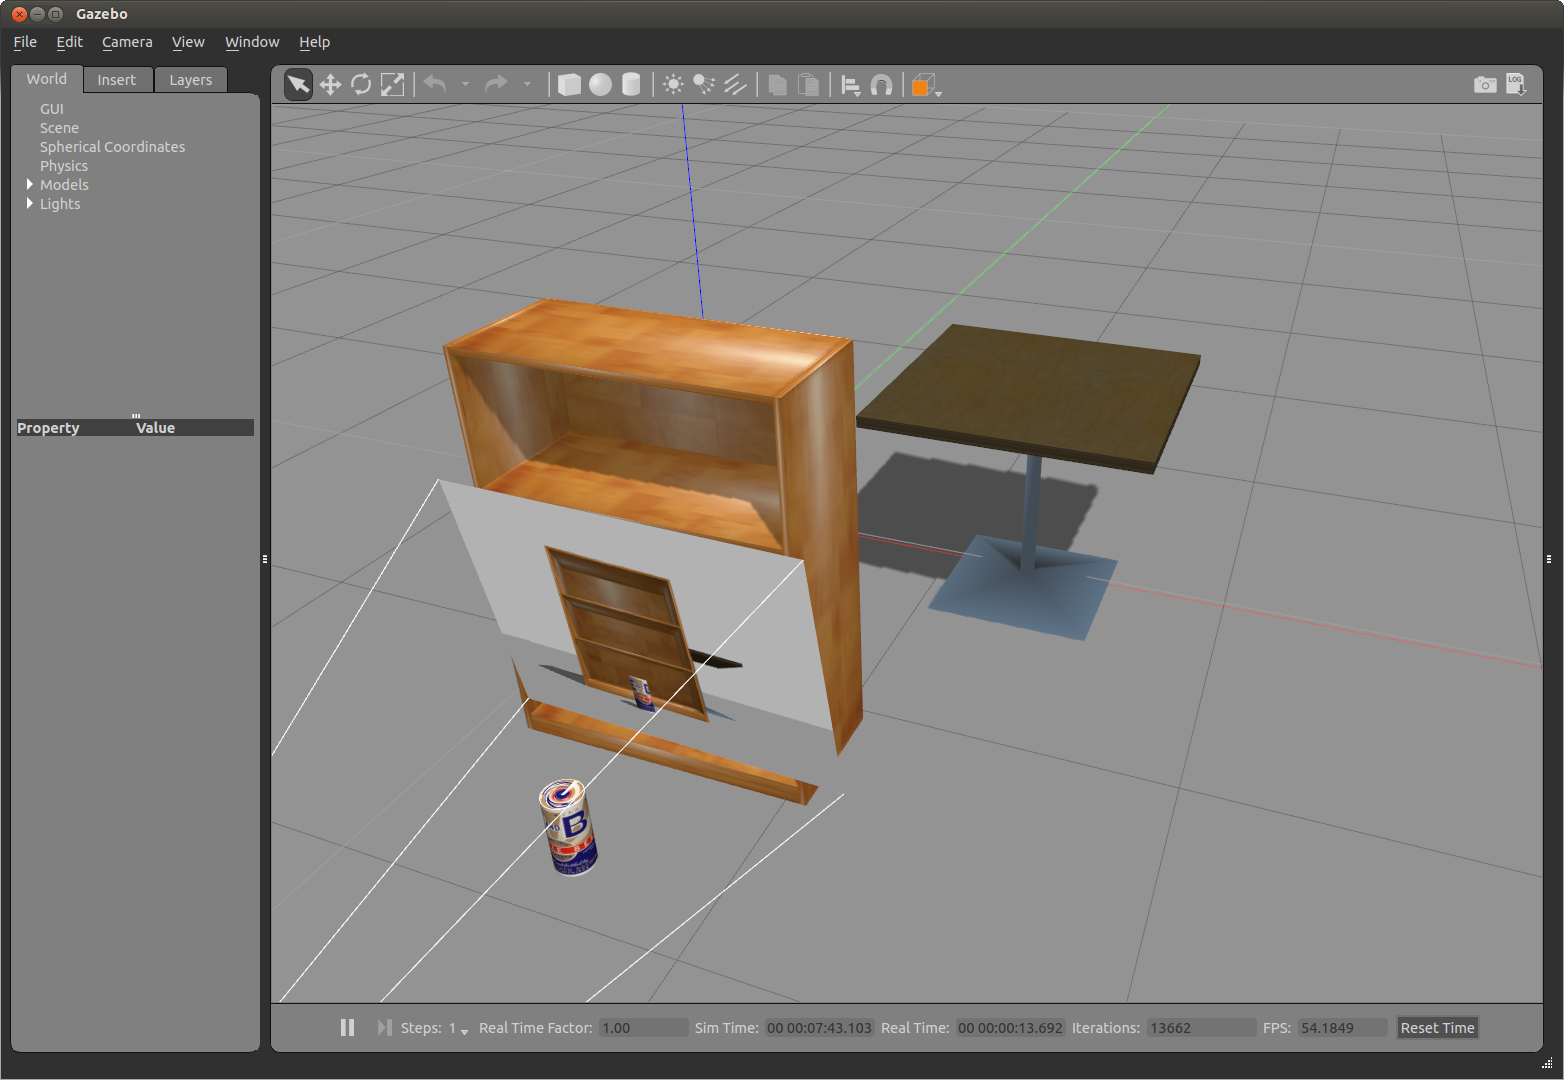This screenshot has width=1564, height=1080.
Task: Add a spot light
Action: click(x=705, y=85)
